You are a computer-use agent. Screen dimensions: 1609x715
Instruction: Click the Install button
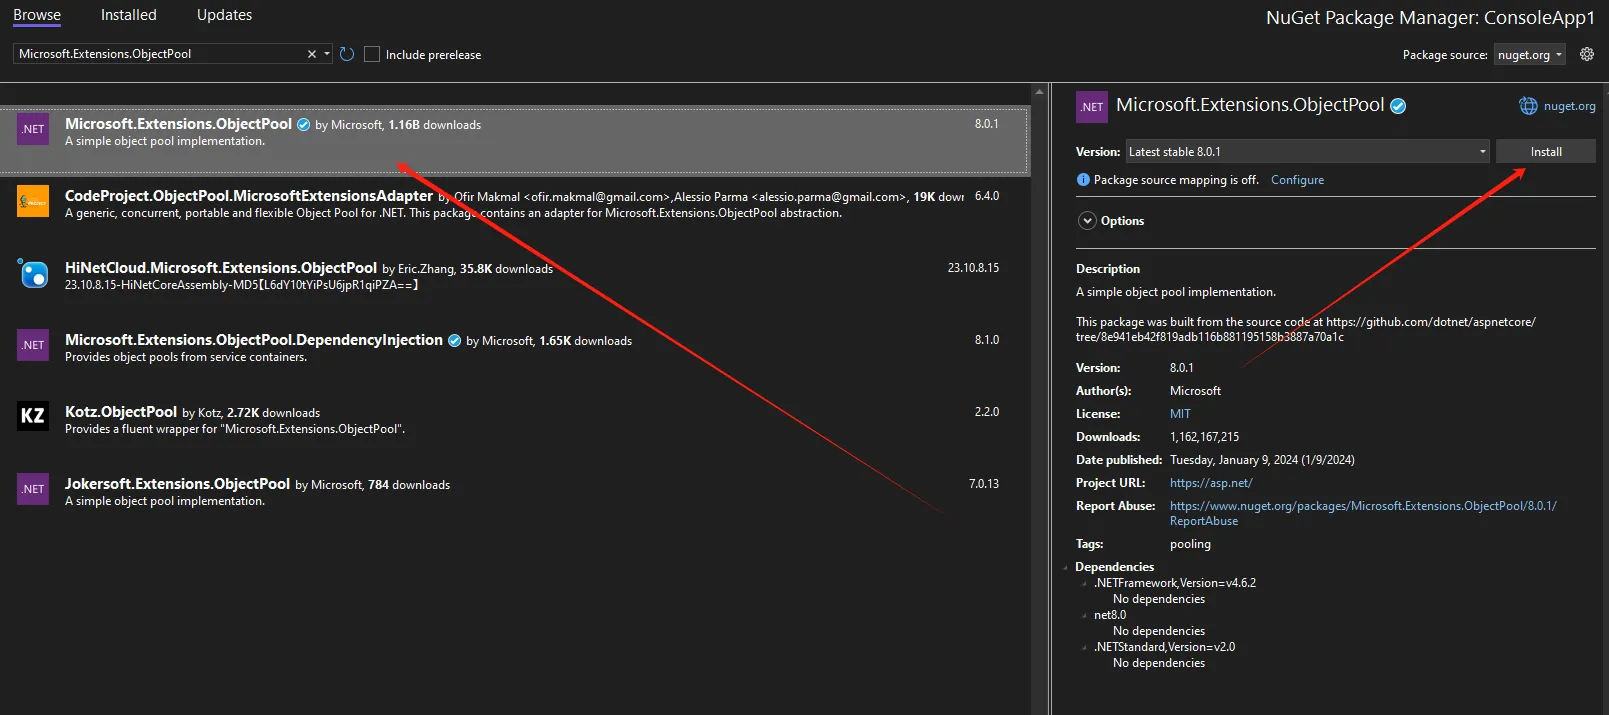(x=1546, y=152)
